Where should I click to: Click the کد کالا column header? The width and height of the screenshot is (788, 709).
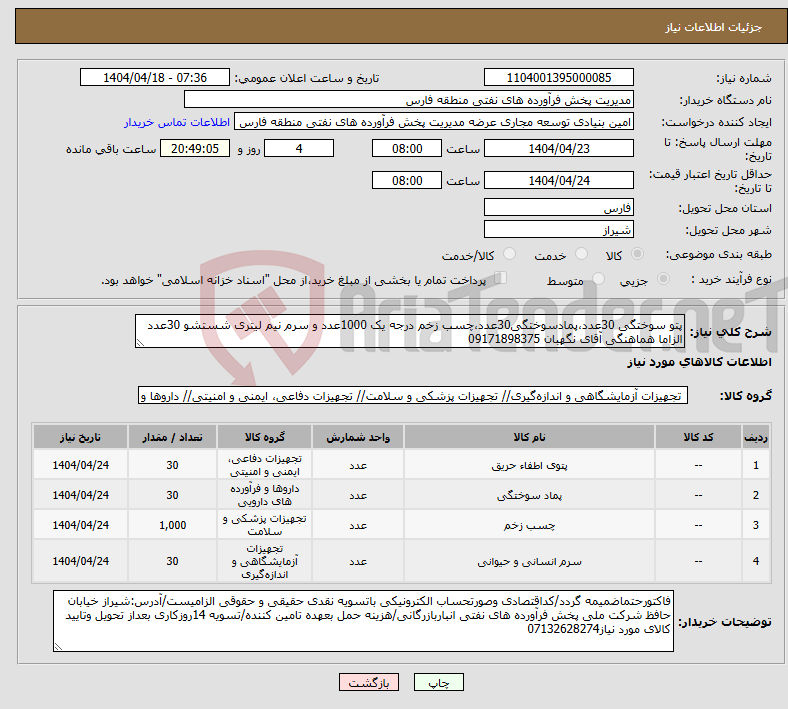click(698, 437)
